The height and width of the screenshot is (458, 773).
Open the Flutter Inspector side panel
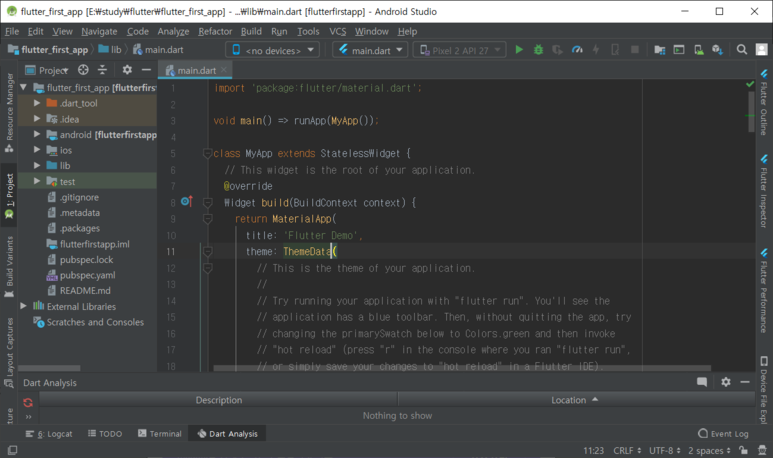pyautogui.click(x=763, y=191)
